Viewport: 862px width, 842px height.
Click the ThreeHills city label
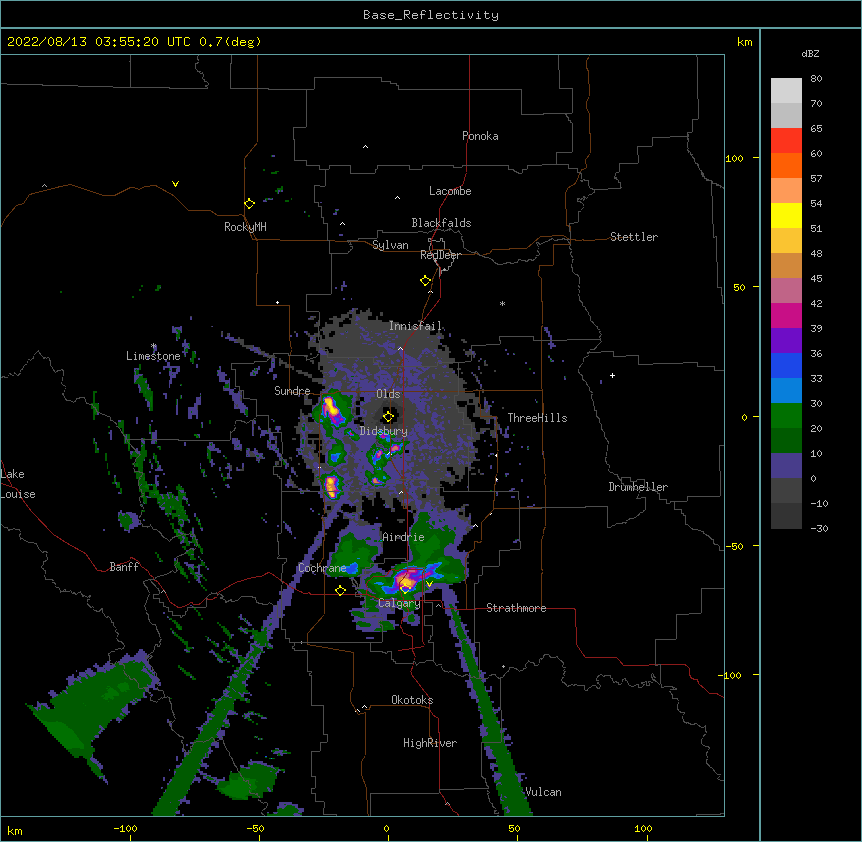tap(537, 418)
